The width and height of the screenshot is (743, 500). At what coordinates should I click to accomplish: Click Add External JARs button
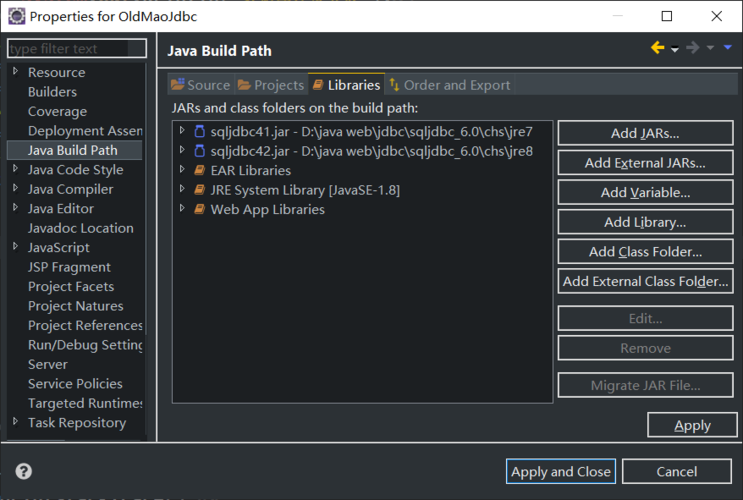[645, 163]
